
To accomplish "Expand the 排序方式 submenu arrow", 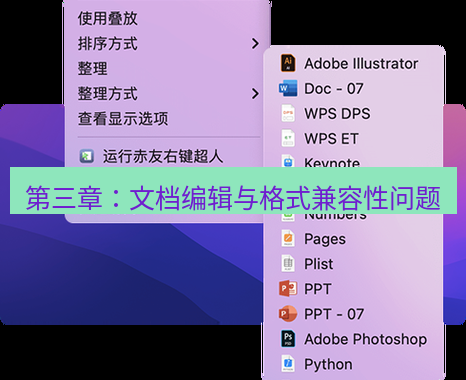I will tap(255, 43).
